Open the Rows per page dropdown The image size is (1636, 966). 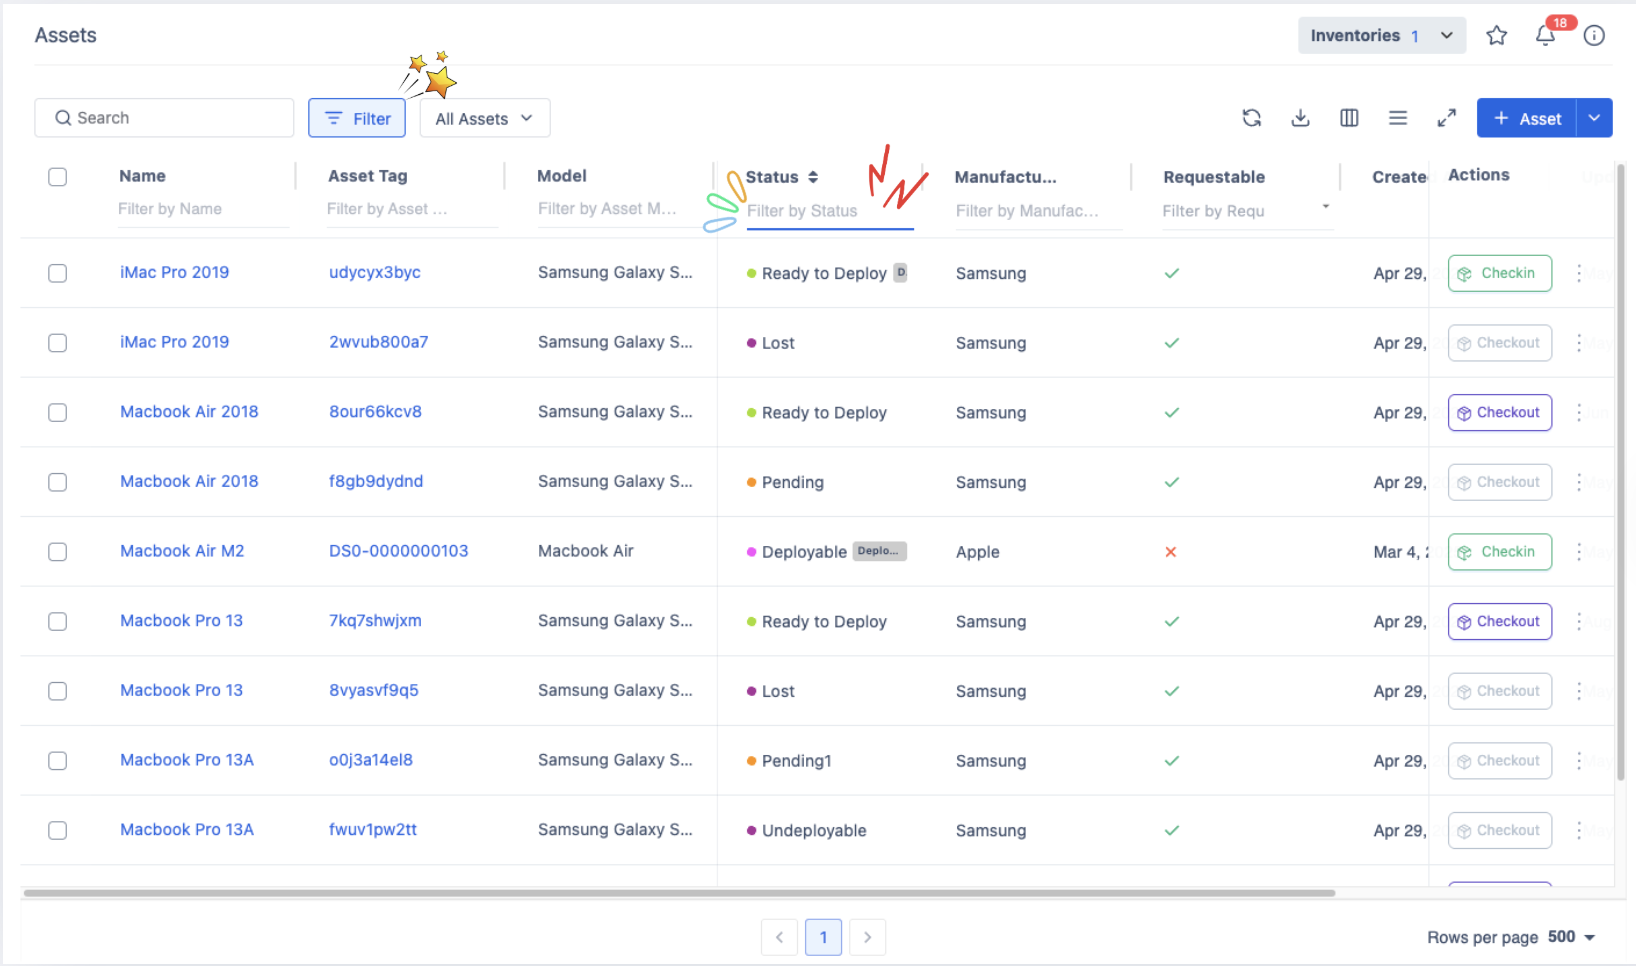1571,937
